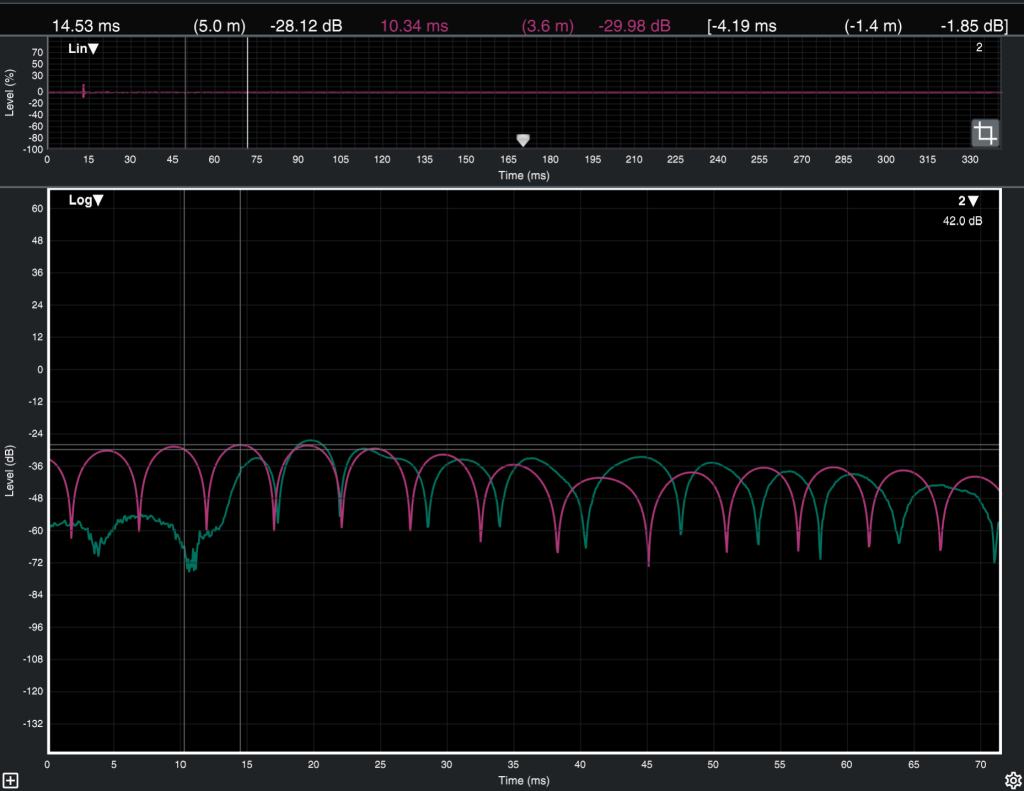Click the magenta (3.6 m) distance readout
The height and width of the screenshot is (791, 1024).
click(547, 25)
